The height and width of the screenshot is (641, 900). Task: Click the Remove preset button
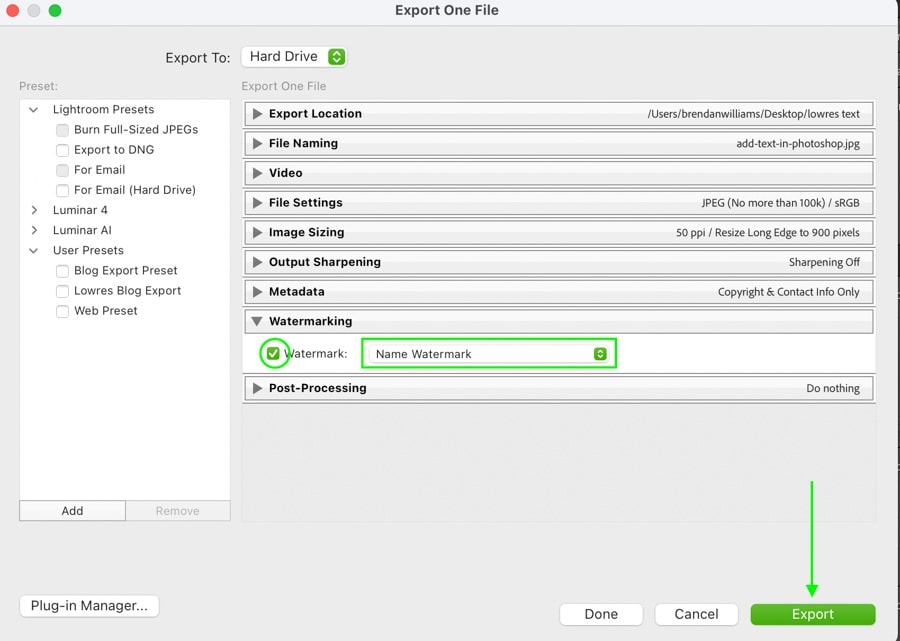coord(177,511)
